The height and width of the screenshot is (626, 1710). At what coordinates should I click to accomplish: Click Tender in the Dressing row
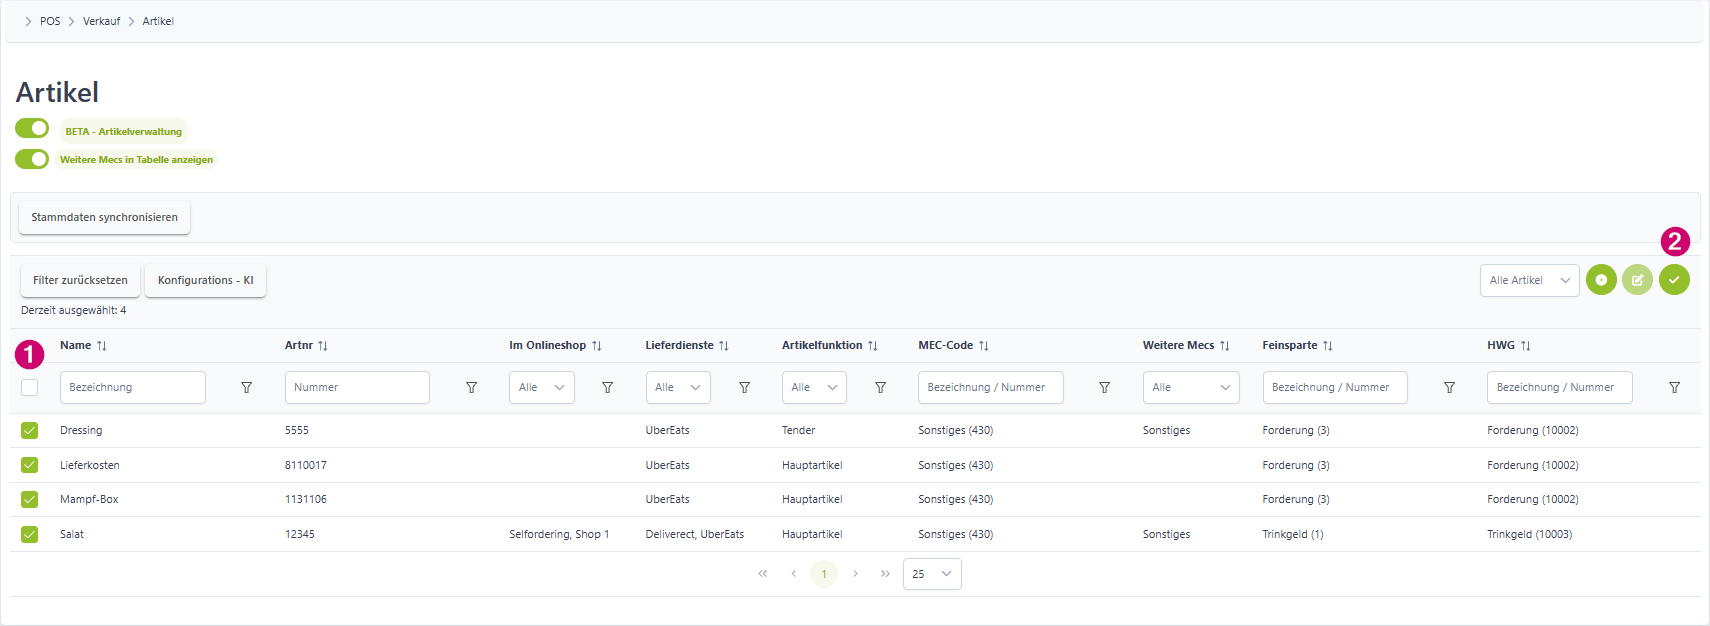coord(799,431)
